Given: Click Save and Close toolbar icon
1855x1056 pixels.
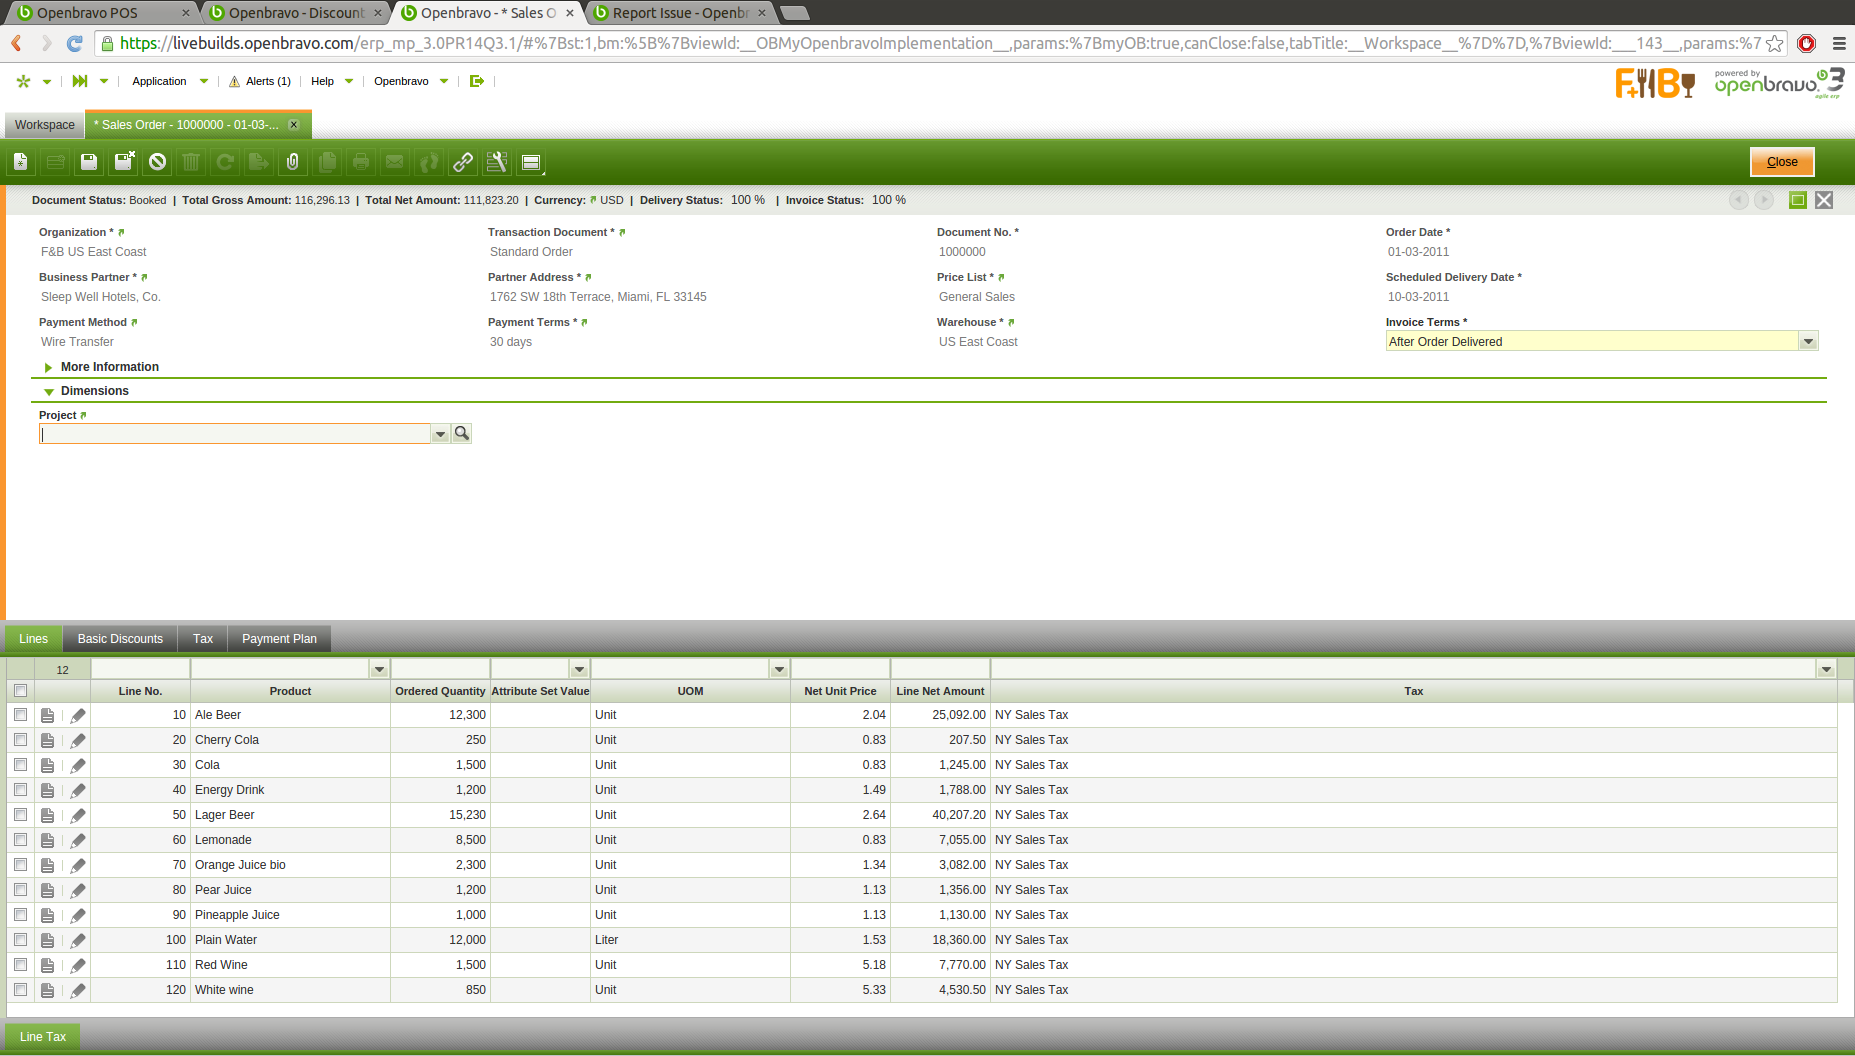Looking at the screenshot, I should 124,162.
